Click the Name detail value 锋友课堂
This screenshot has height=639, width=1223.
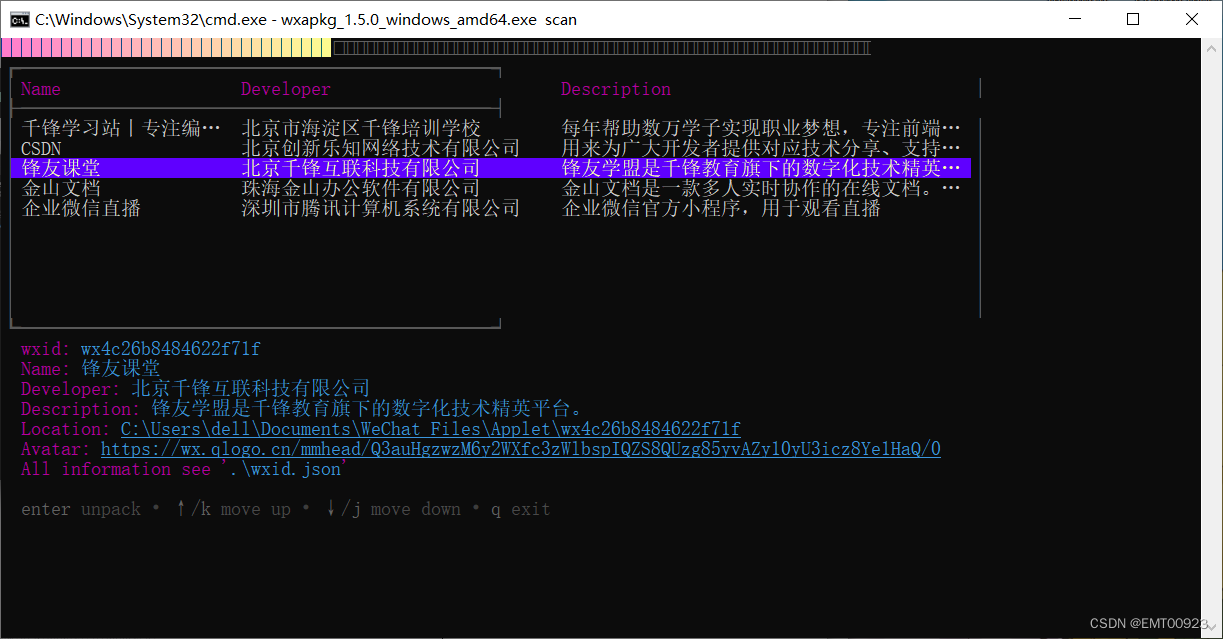point(121,369)
